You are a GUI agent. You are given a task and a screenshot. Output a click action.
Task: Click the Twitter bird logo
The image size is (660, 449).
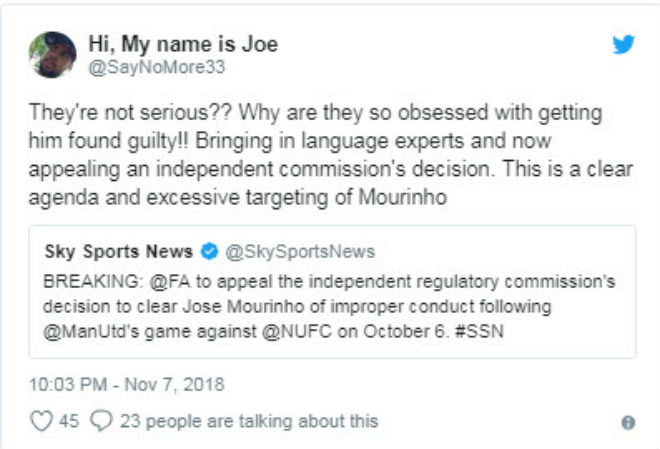click(x=623, y=45)
